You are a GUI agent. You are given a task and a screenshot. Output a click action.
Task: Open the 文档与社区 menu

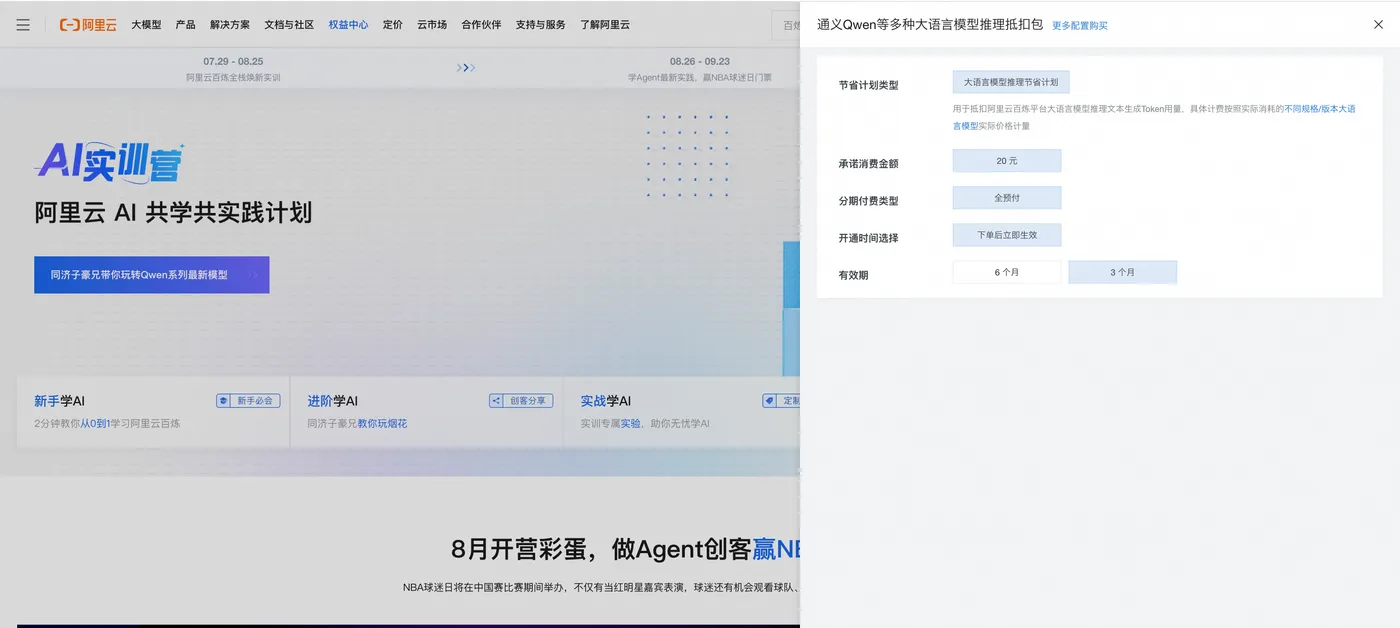coord(289,25)
